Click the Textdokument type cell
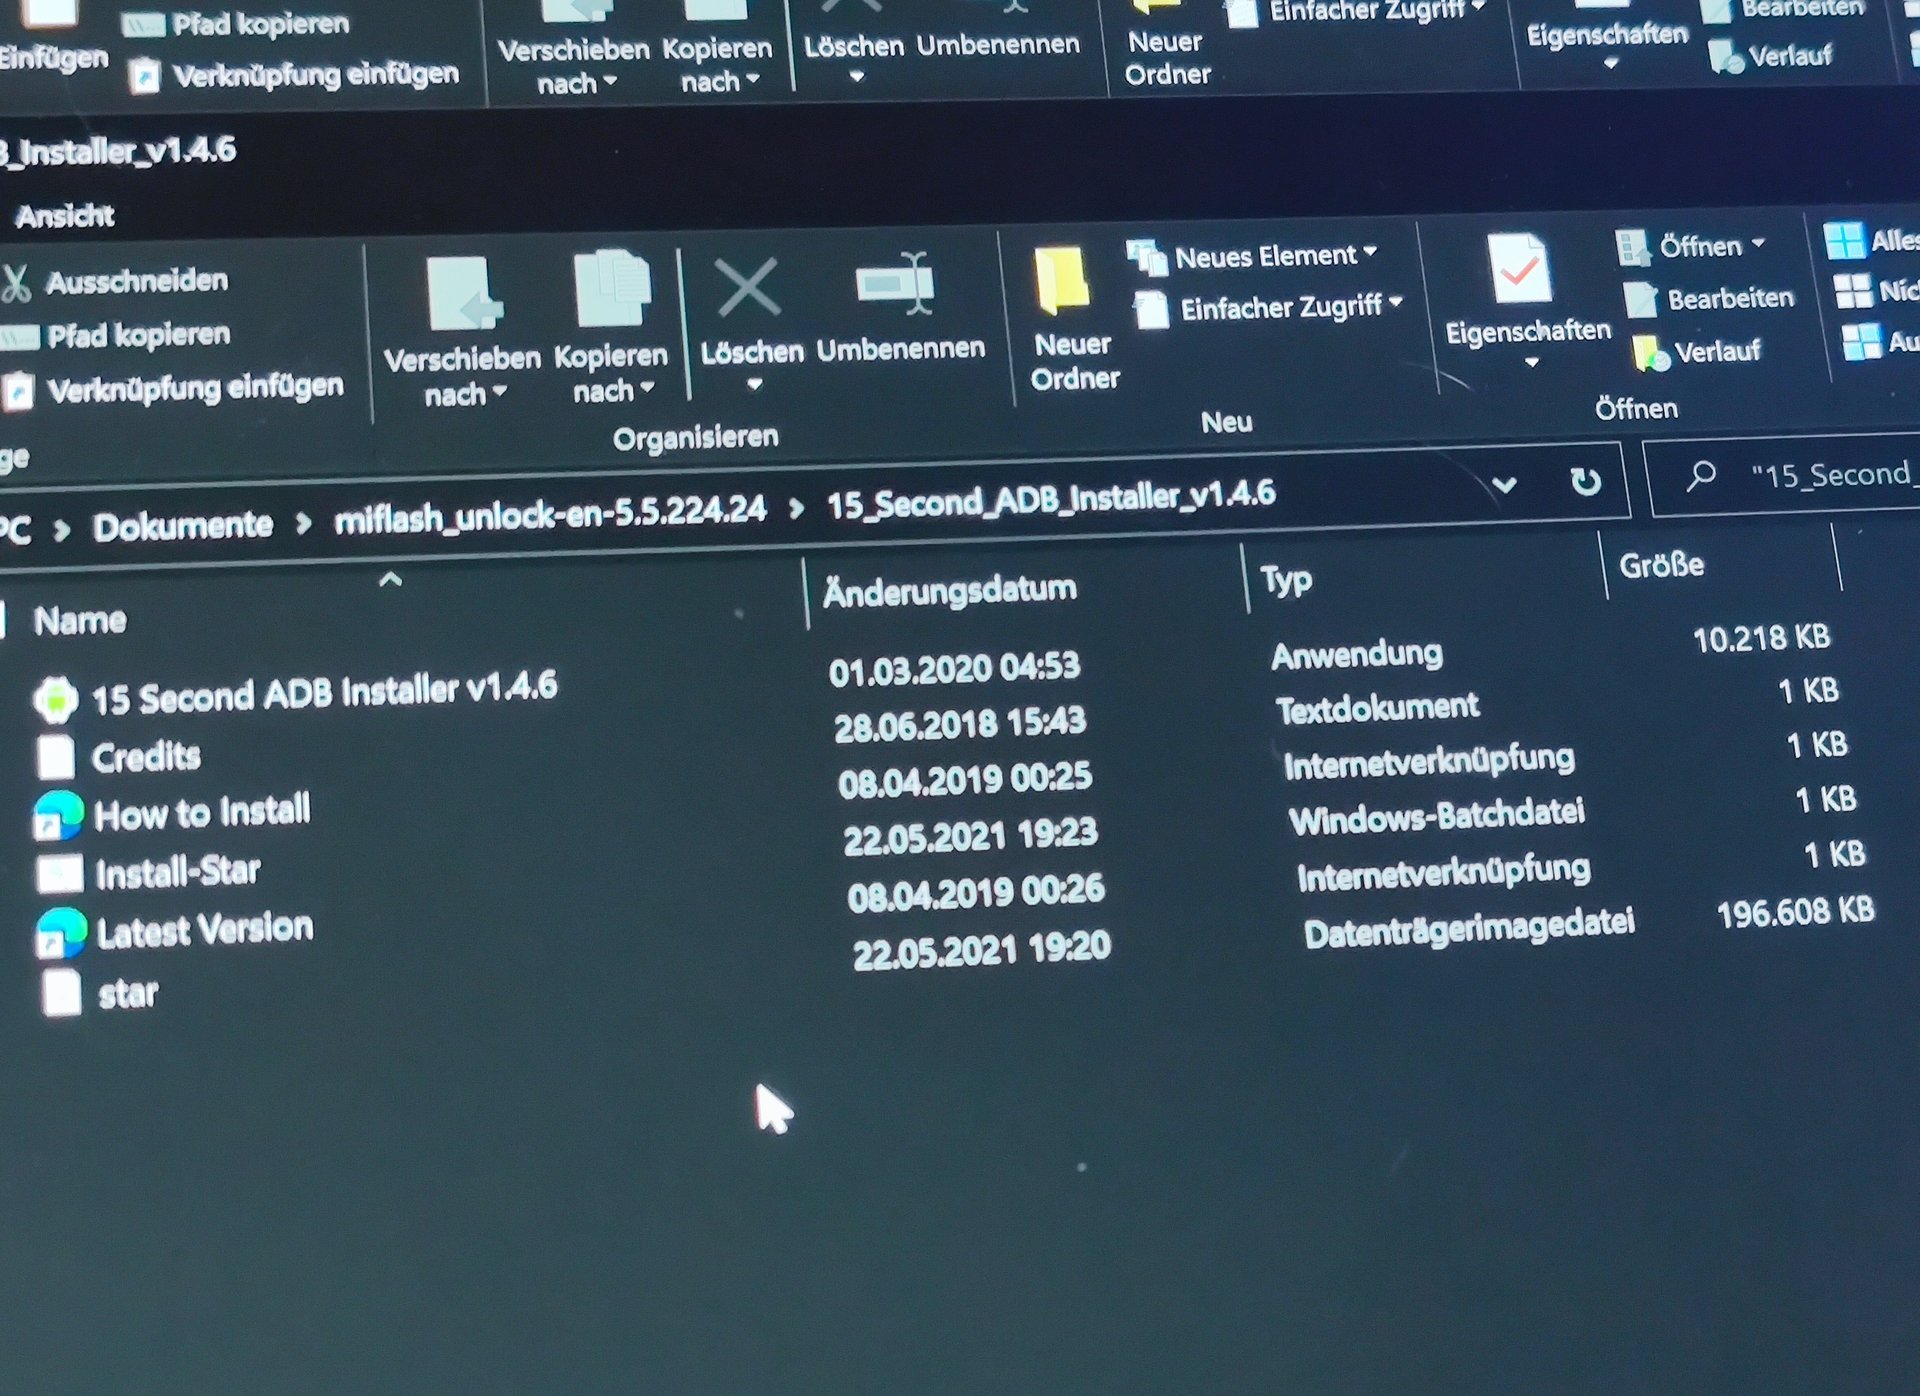 1377,708
